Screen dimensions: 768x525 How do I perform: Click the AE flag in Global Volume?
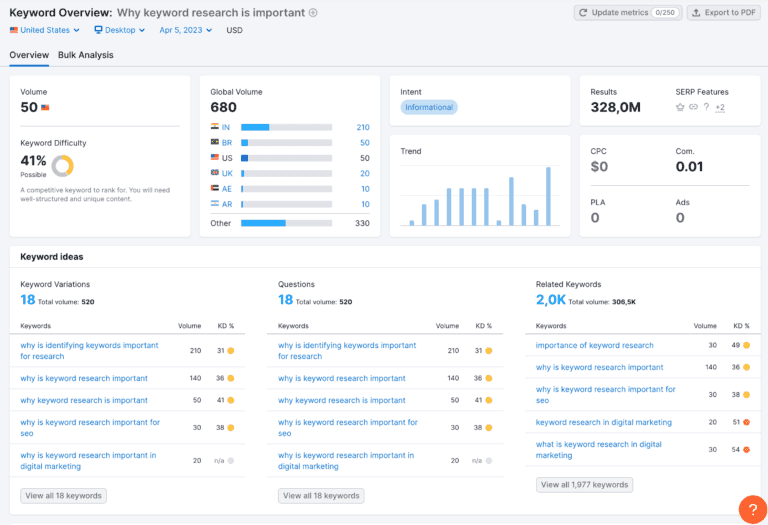click(x=215, y=188)
